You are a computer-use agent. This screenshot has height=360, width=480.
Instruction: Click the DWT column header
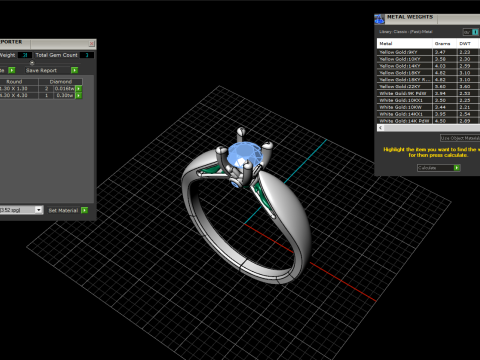pyautogui.click(x=468, y=43)
